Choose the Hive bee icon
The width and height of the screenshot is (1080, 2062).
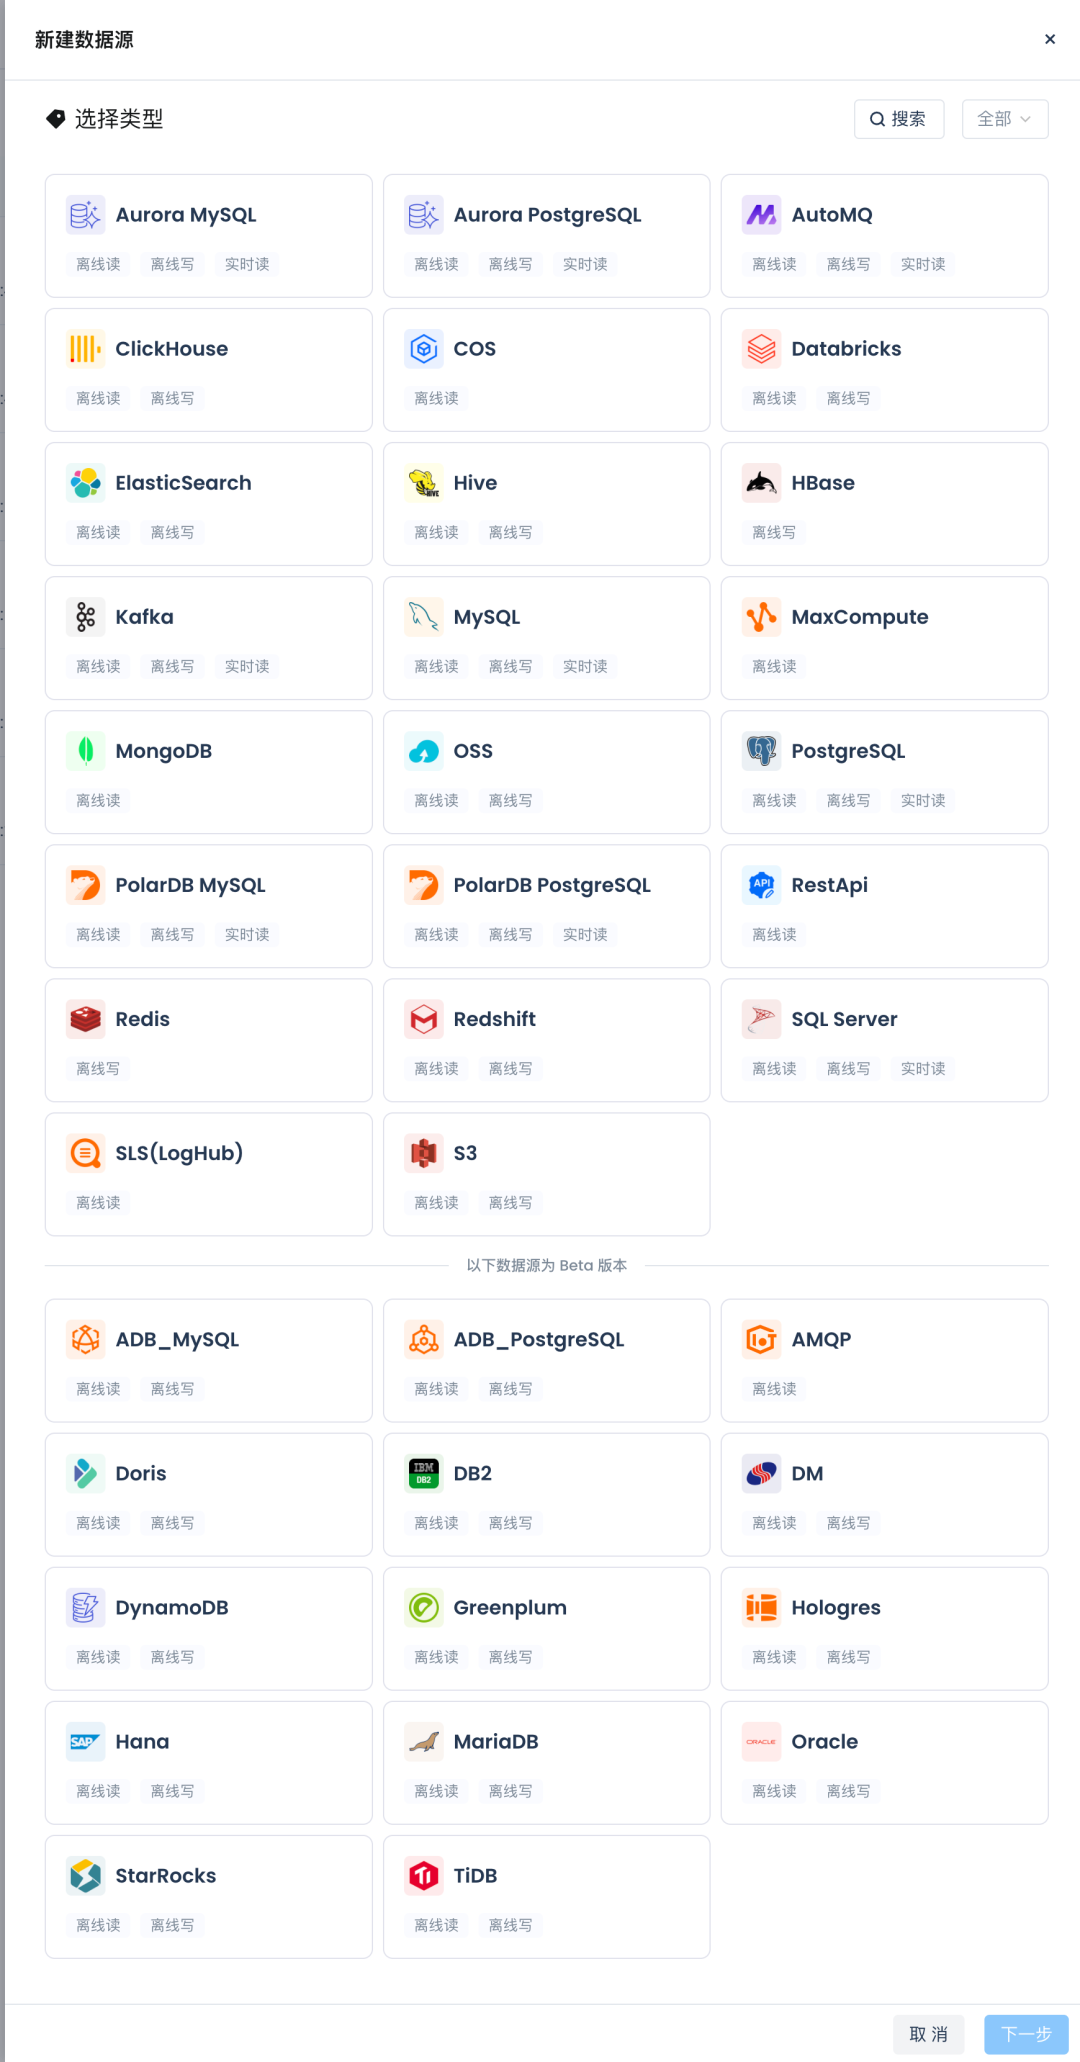pos(424,483)
